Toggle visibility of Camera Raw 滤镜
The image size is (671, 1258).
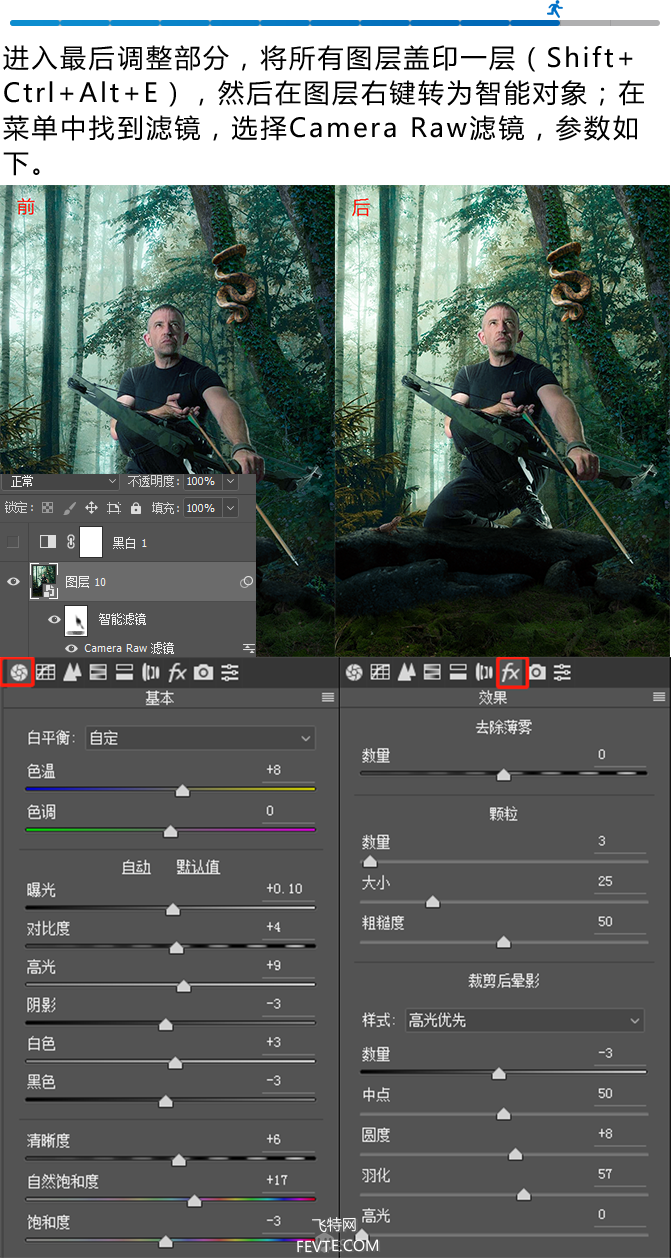pos(71,648)
